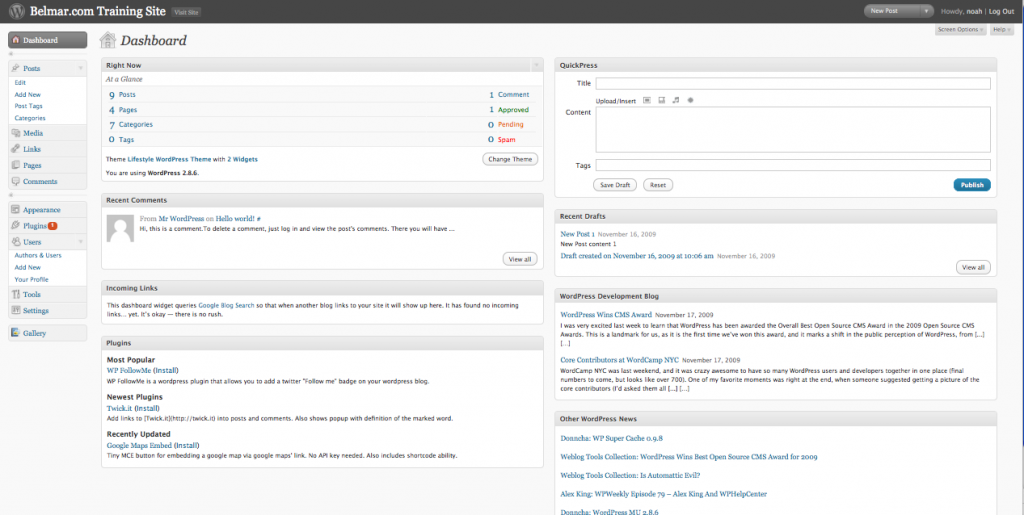Click the Appearance icon in sidebar
1024x515 pixels.
[16, 210]
